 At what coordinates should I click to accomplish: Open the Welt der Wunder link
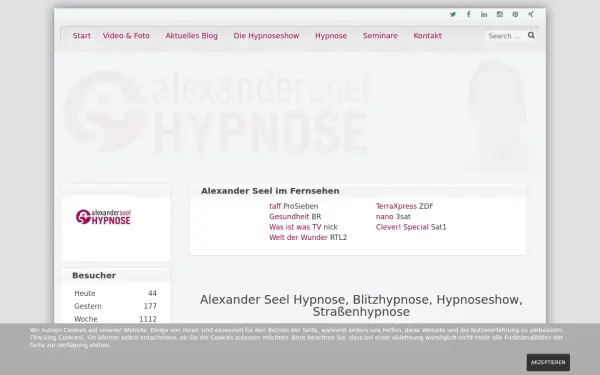tap(298, 237)
